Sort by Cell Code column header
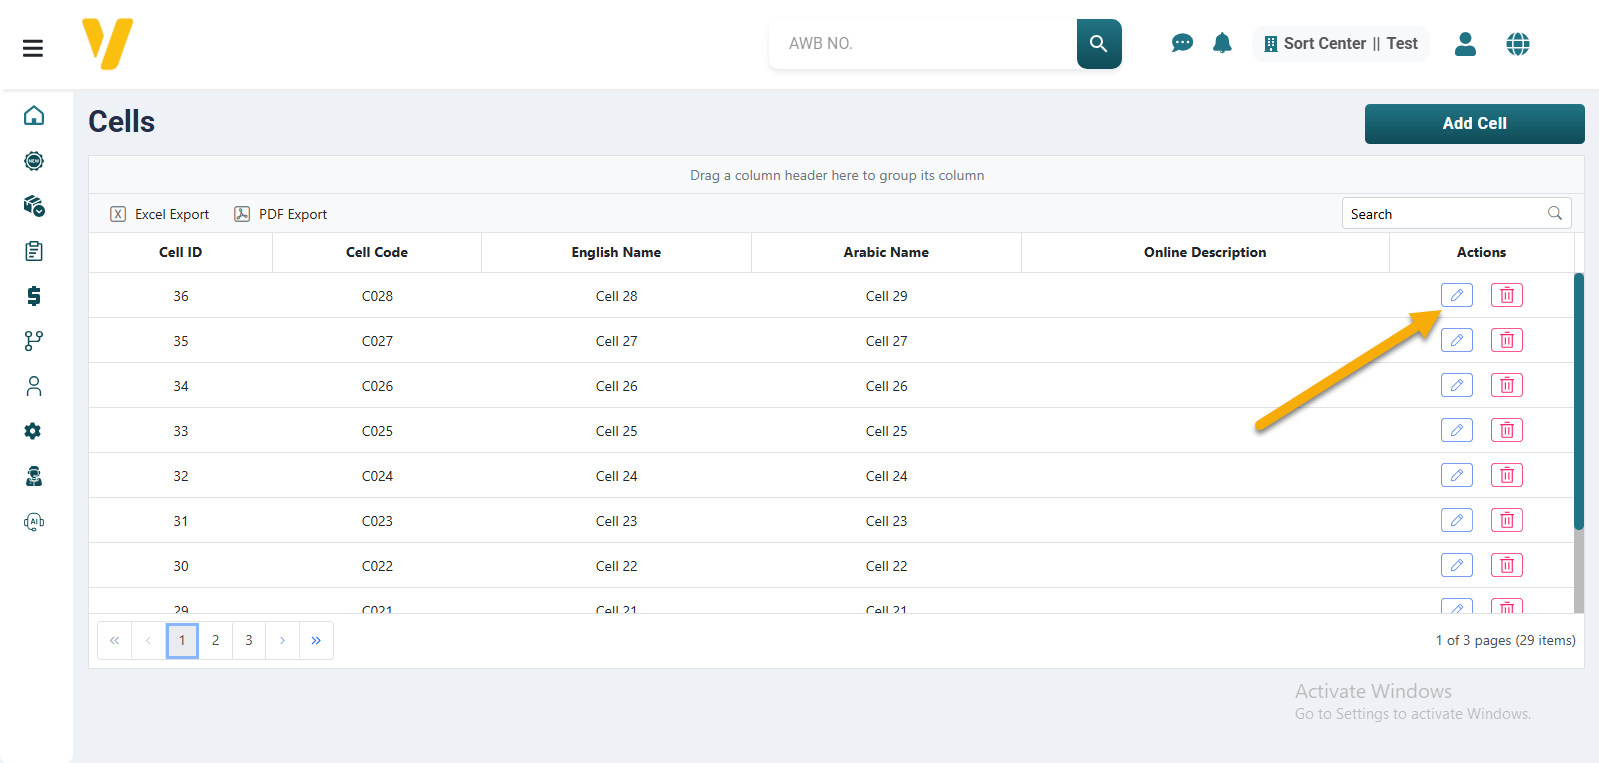Screen dimensions: 1599x763 click(x=376, y=252)
